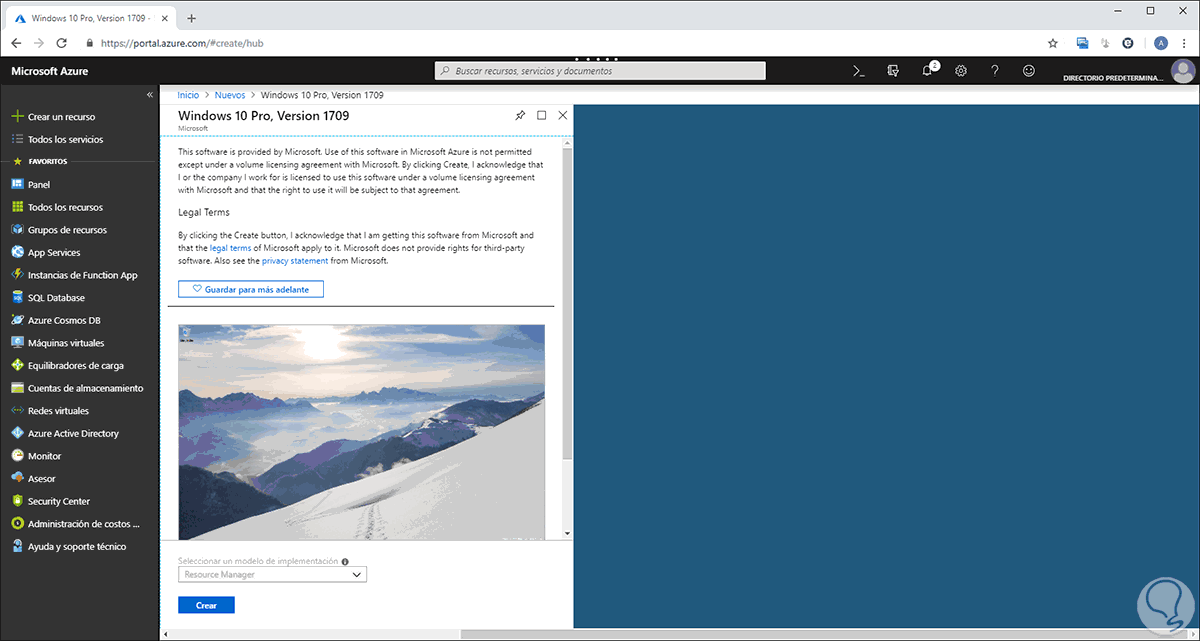Click the help question mark icon
Image resolution: width=1200 pixels, height=641 pixels.
tap(995, 71)
